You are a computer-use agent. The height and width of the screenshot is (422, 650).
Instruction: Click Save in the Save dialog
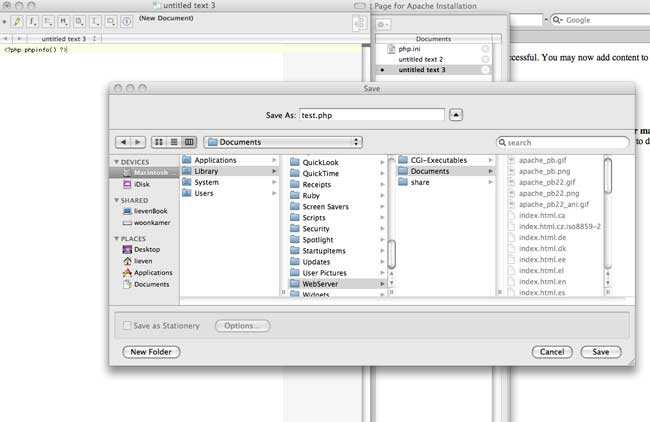(601, 352)
